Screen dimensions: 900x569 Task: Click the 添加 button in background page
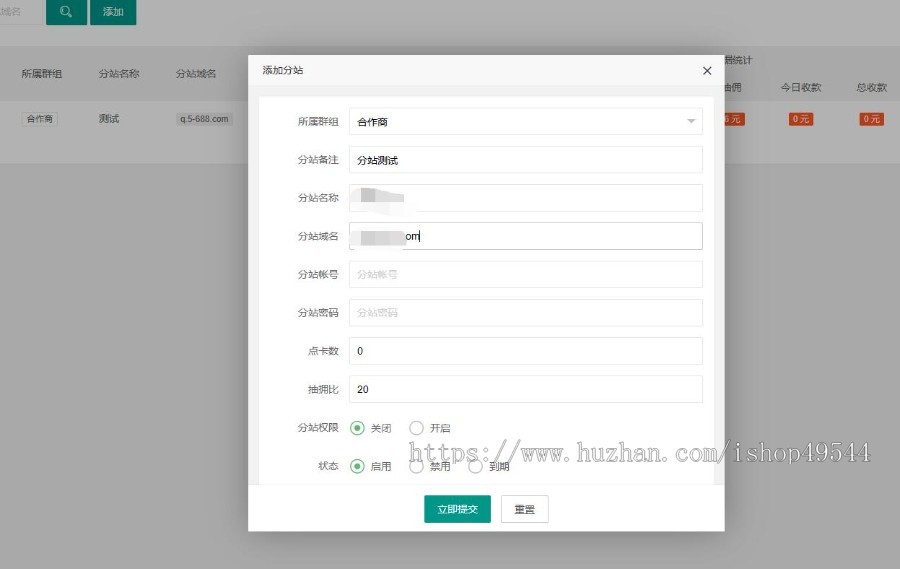[113, 11]
